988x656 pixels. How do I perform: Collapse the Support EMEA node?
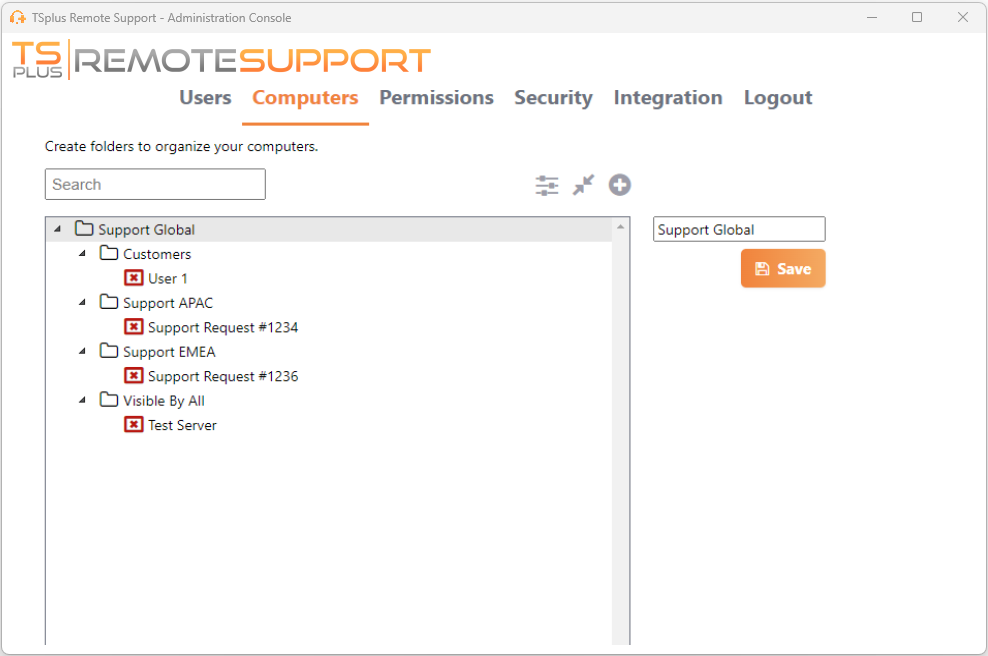[83, 351]
